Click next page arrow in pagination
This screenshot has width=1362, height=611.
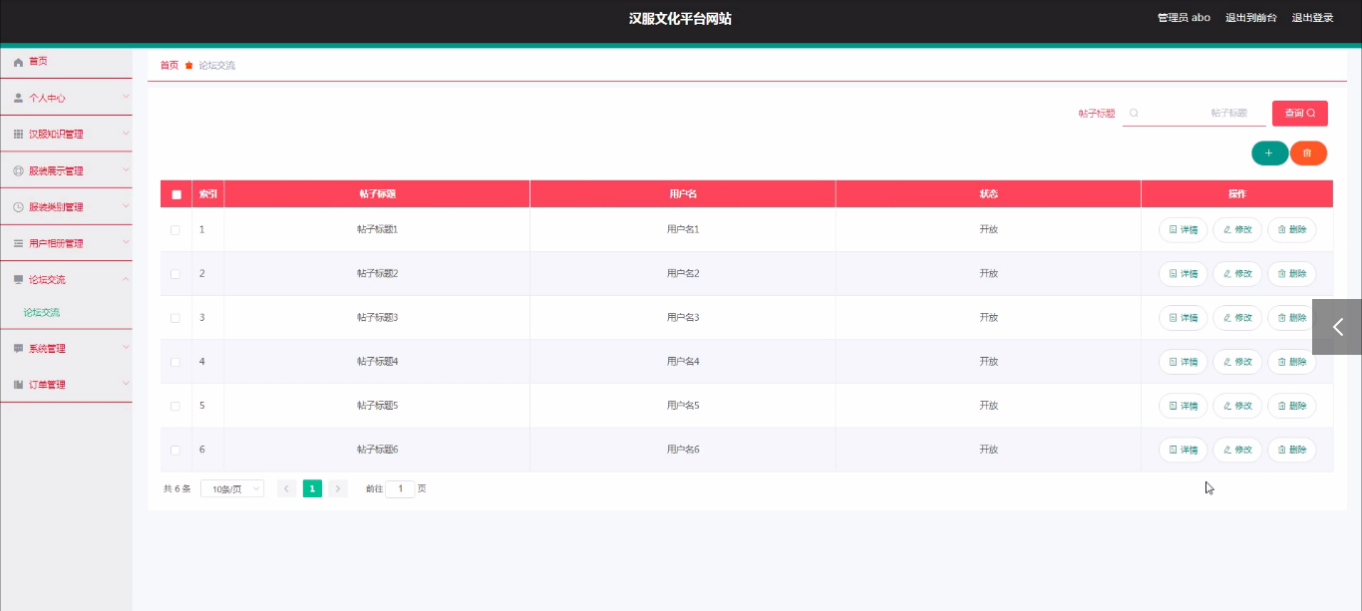[338, 489]
